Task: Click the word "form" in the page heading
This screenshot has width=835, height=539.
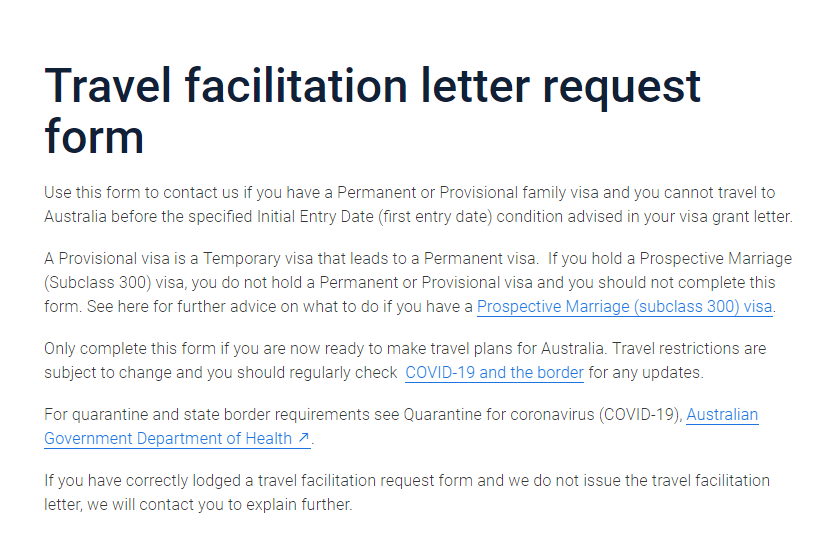Action: [94, 137]
